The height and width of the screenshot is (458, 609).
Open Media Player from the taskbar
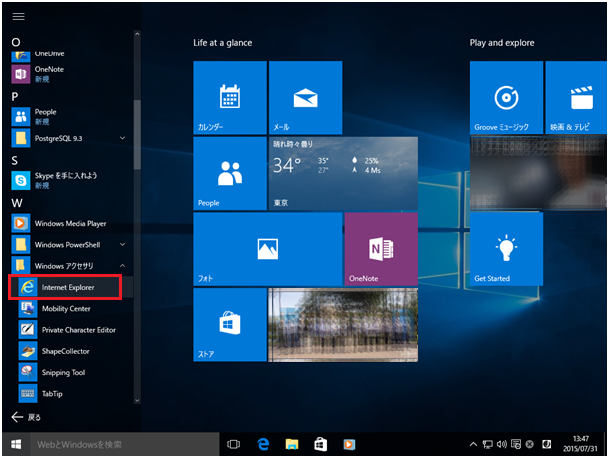tap(349, 444)
